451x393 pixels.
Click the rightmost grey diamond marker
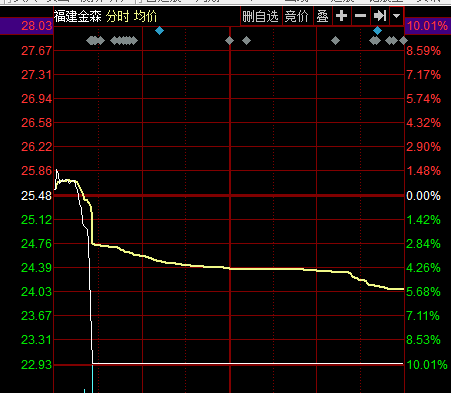point(403,41)
